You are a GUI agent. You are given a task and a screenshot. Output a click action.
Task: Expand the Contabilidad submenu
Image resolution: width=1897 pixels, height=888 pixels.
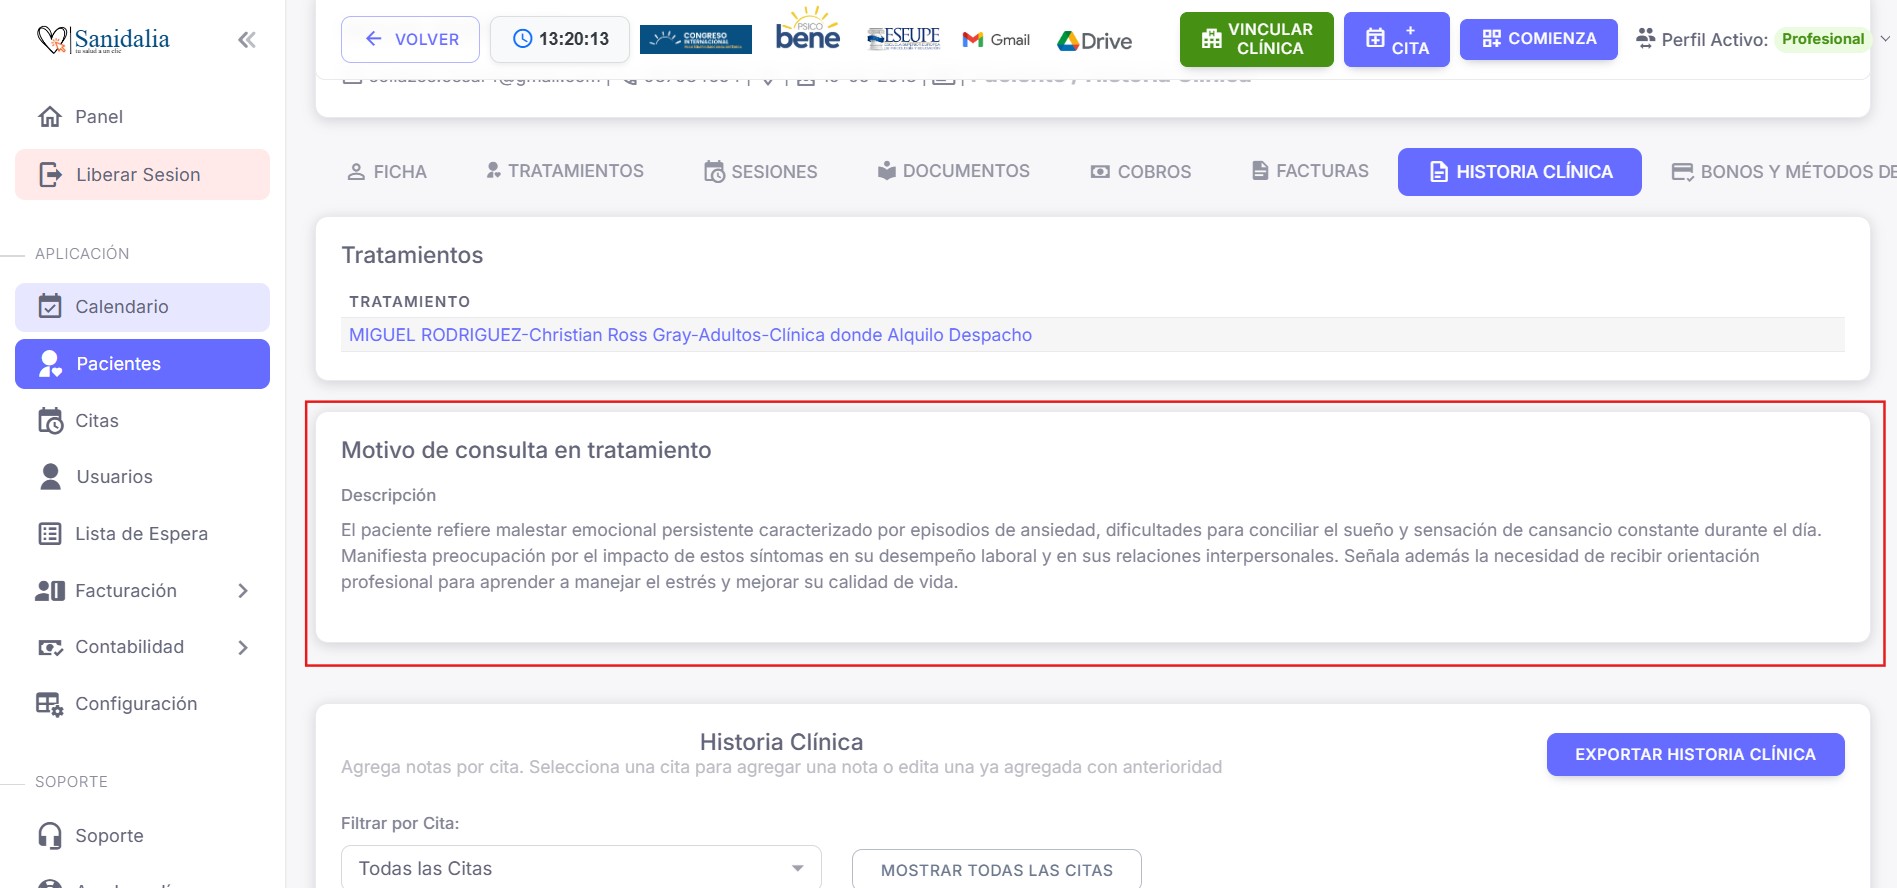pos(243,648)
